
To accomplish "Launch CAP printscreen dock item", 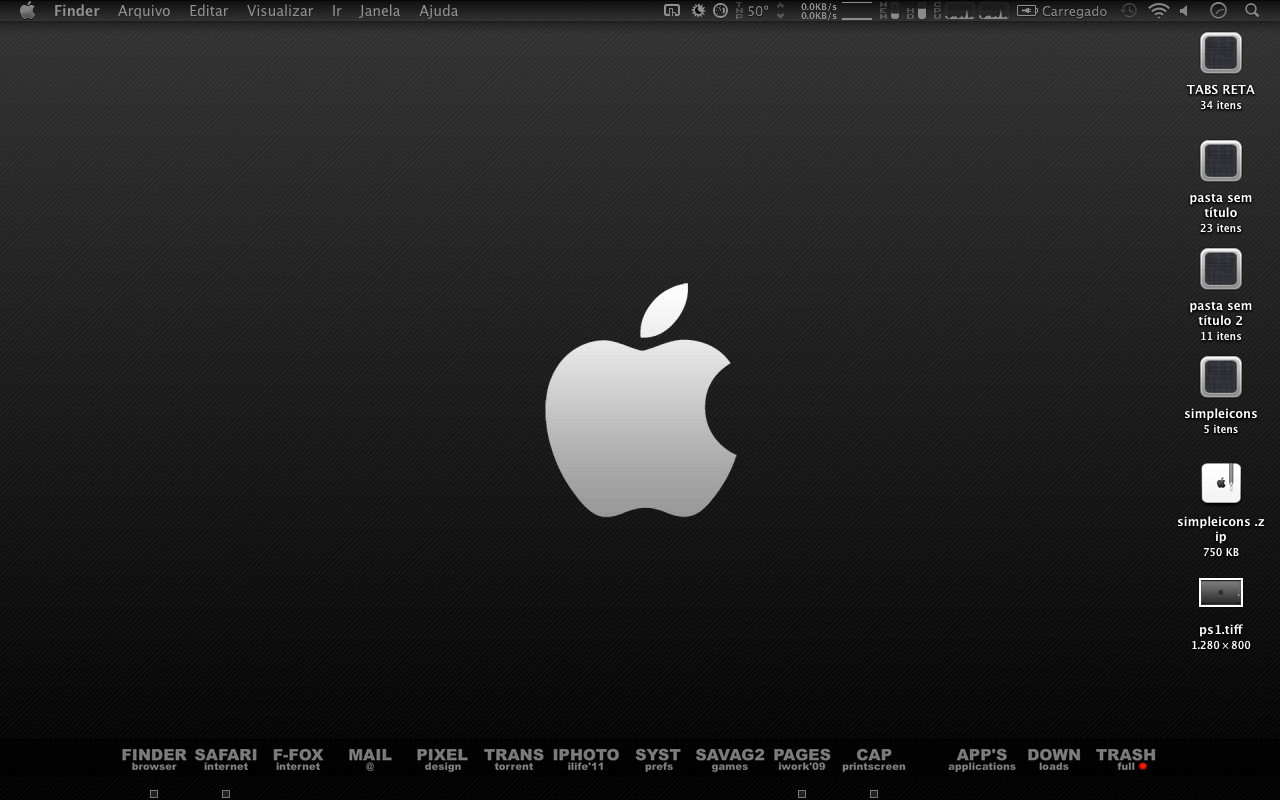I will coord(874,759).
